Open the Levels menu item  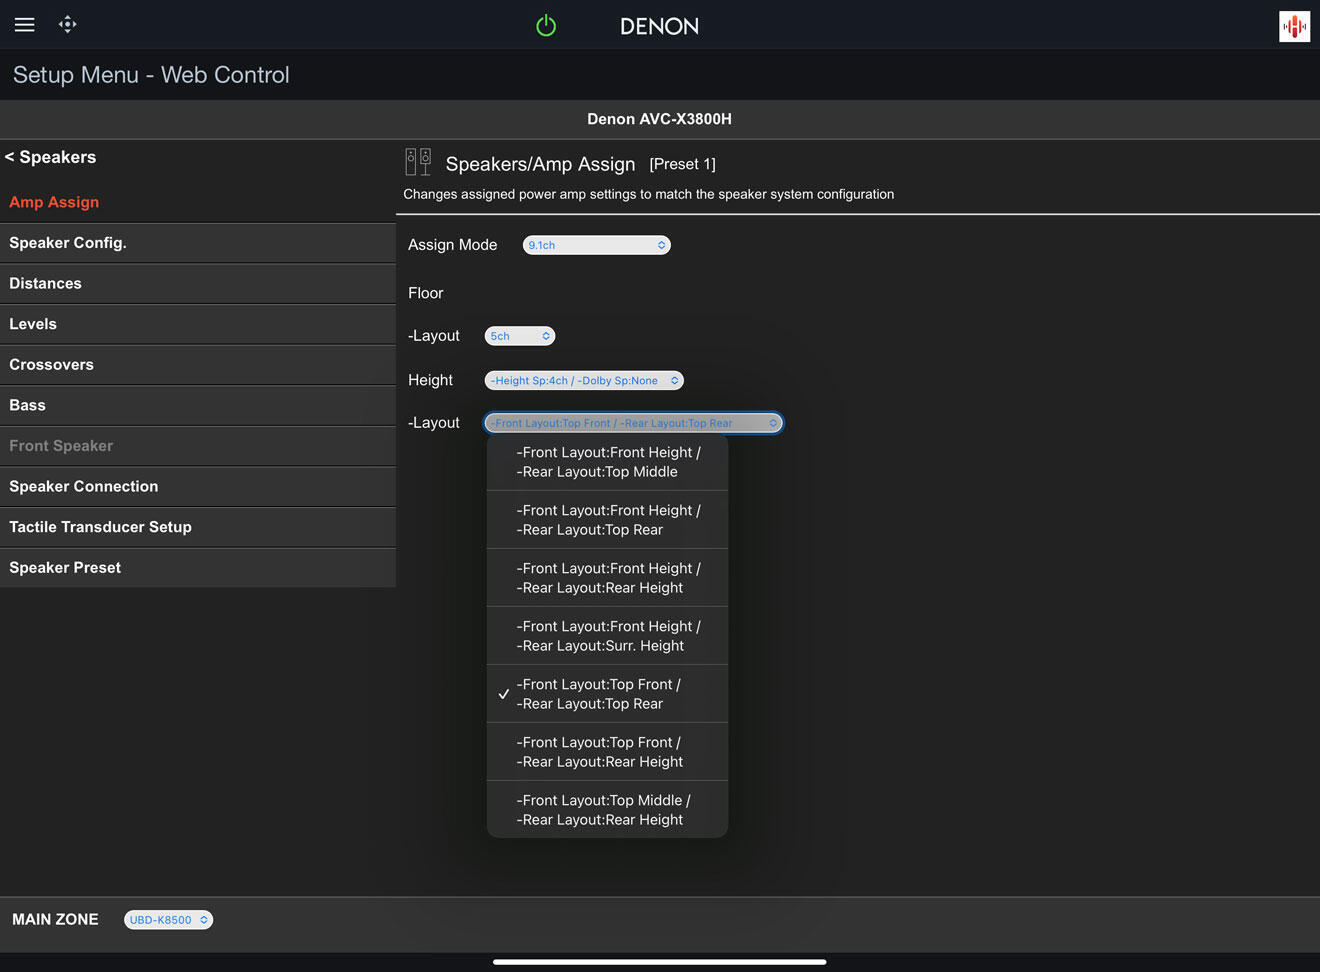tap(198, 324)
